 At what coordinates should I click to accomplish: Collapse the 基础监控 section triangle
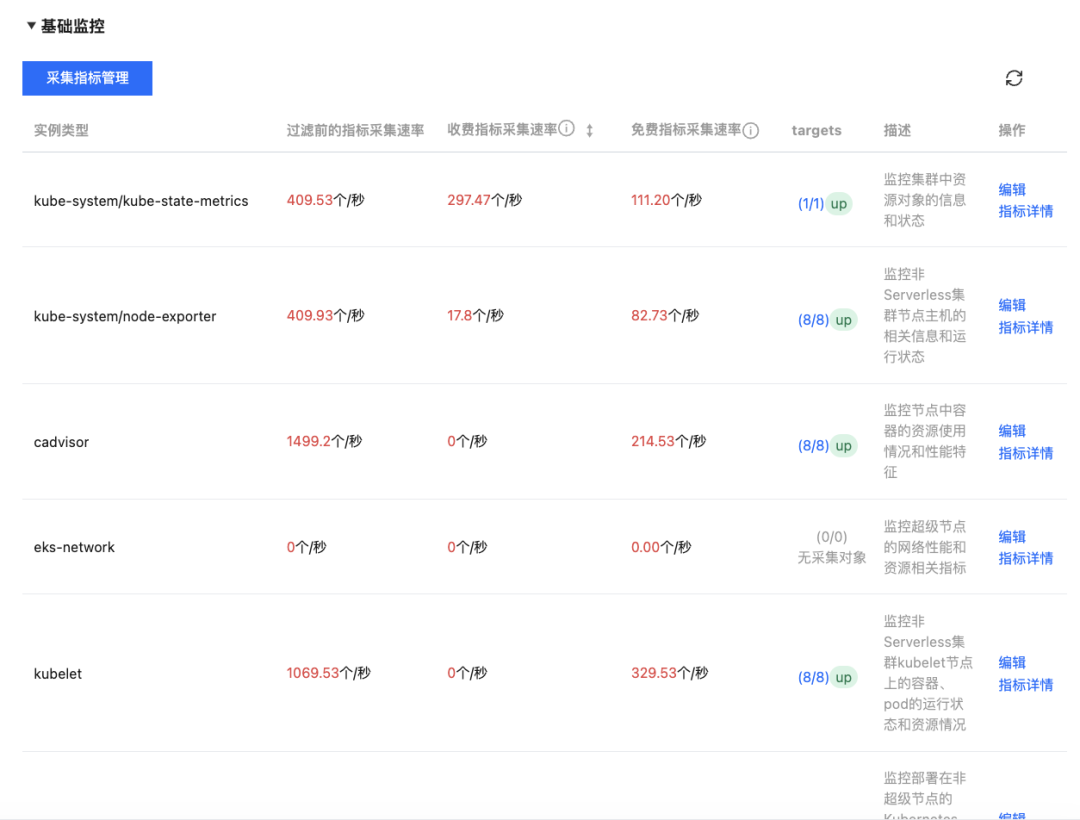31,25
